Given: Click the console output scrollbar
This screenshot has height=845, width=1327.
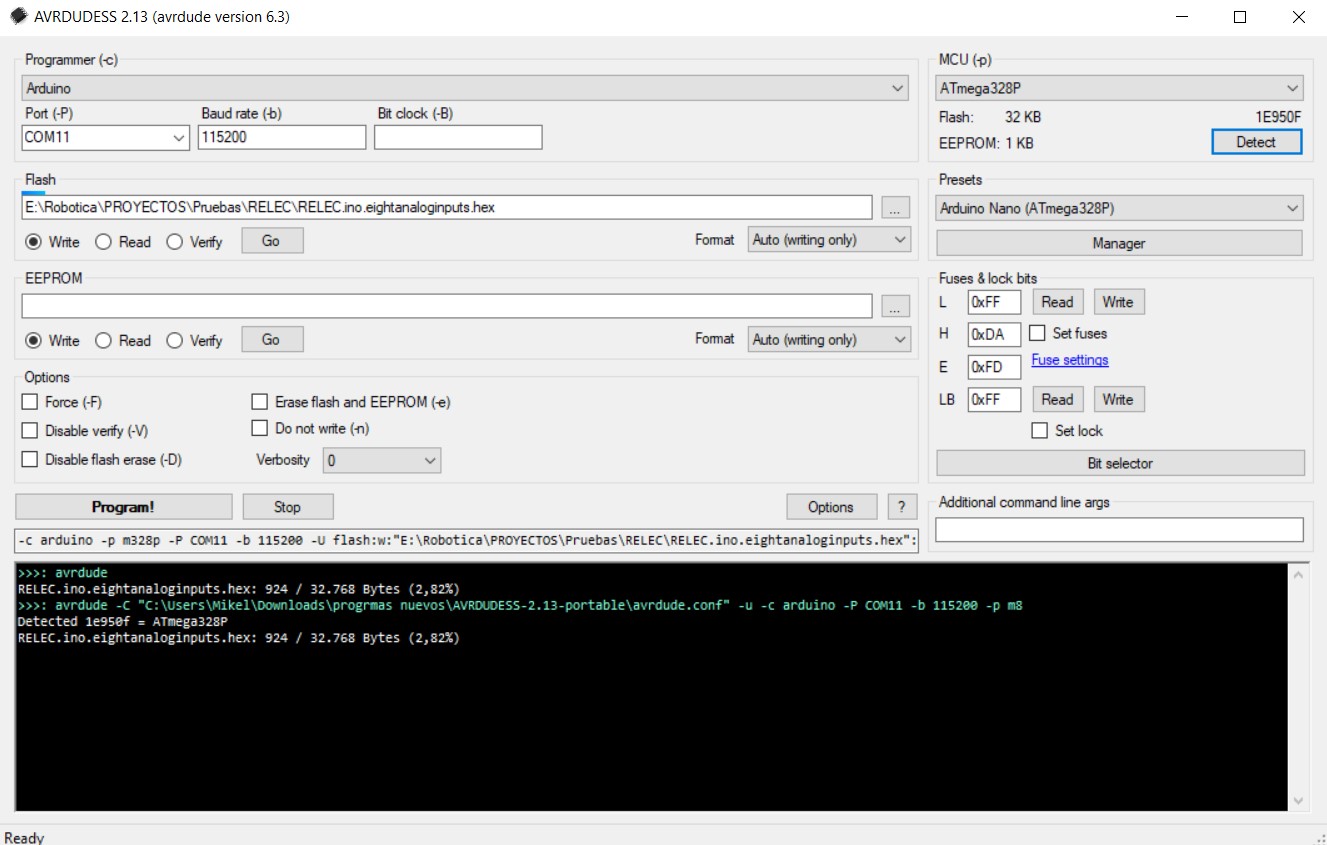Looking at the screenshot, I should pyautogui.click(x=1299, y=690).
